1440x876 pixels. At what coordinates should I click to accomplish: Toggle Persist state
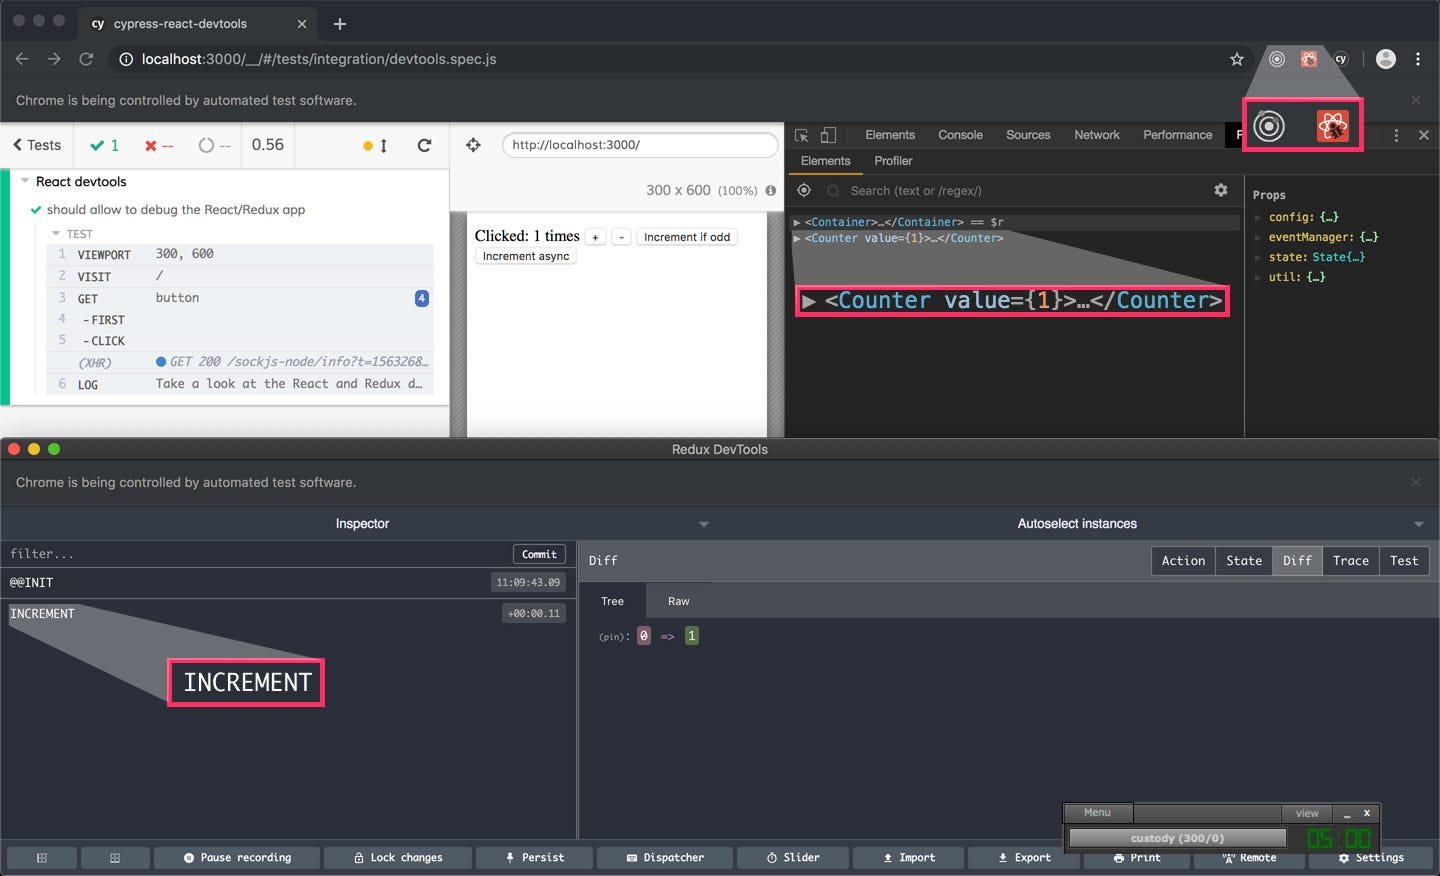534,857
